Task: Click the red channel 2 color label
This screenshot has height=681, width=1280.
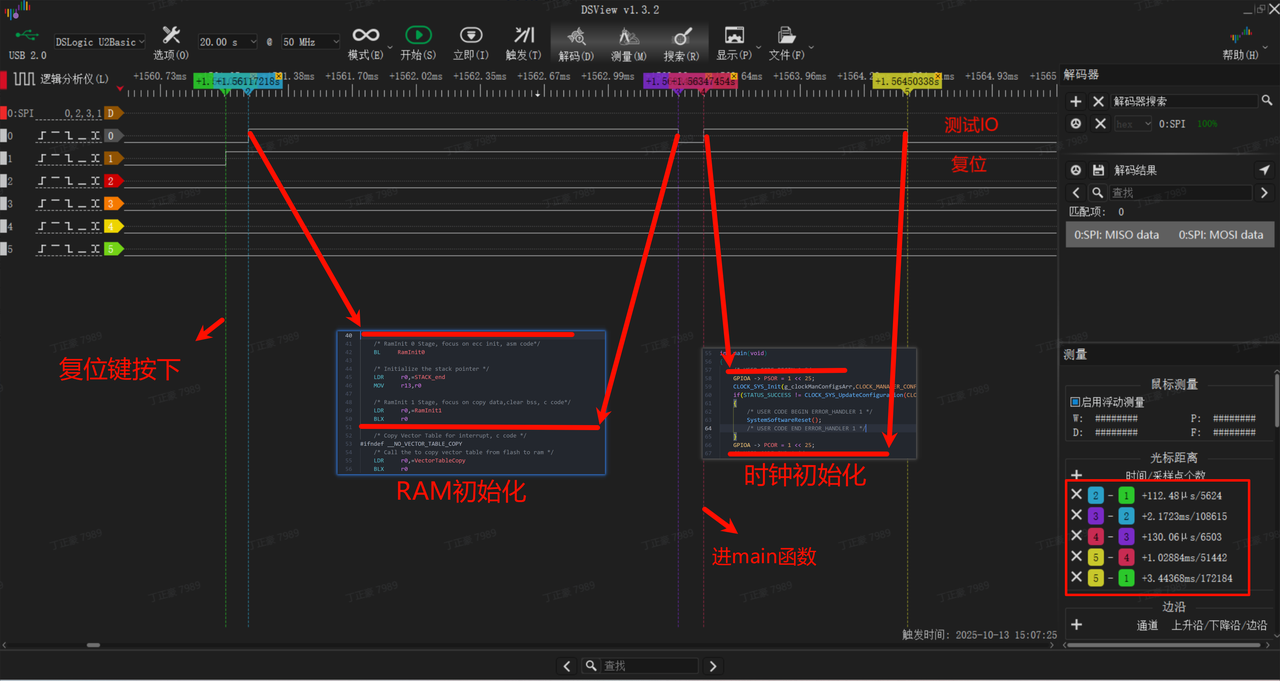Action: point(113,181)
